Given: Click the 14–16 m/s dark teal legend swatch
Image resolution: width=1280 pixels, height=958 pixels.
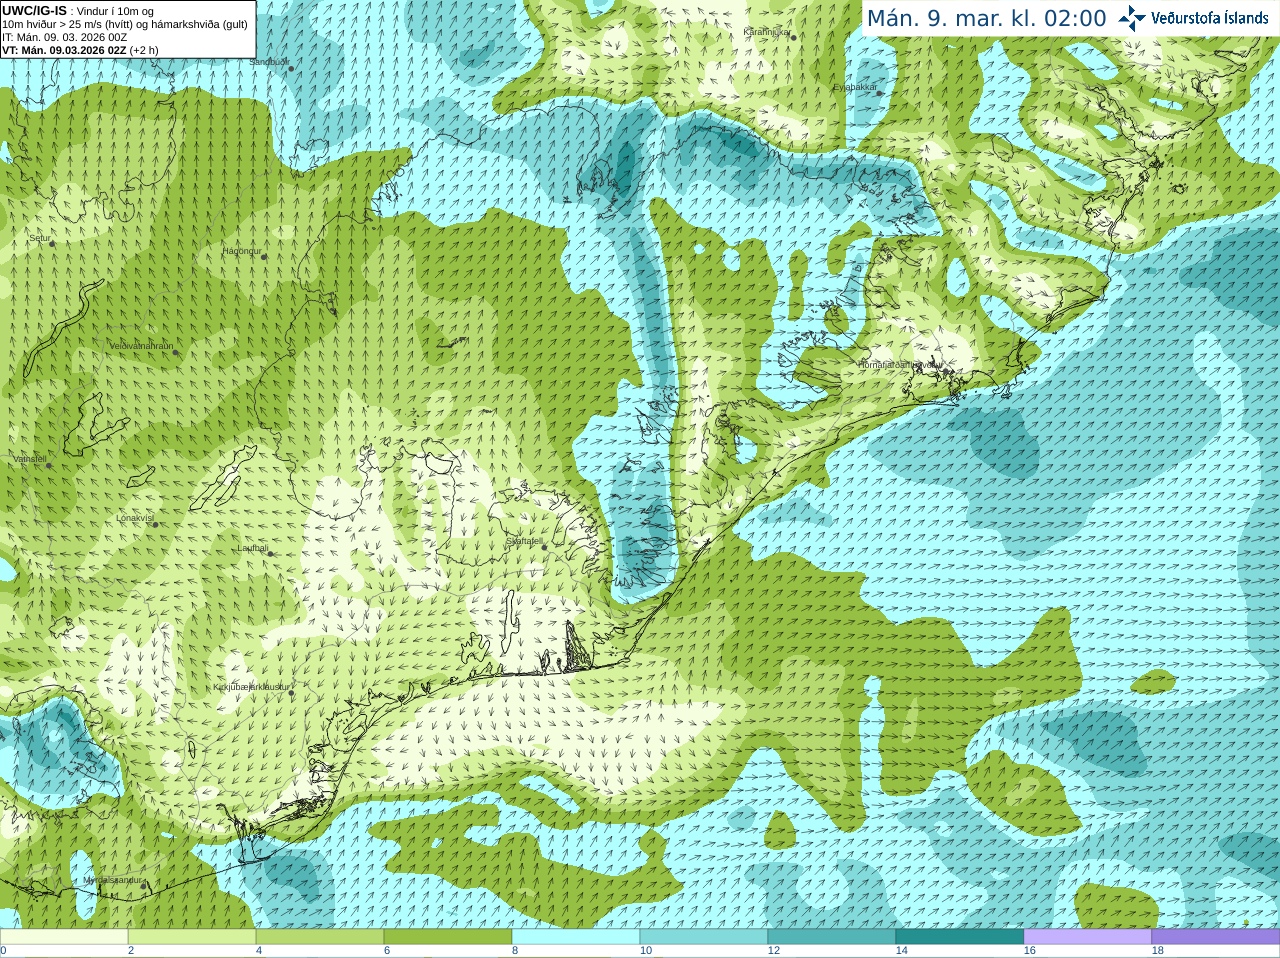Looking at the screenshot, I should [960, 937].
